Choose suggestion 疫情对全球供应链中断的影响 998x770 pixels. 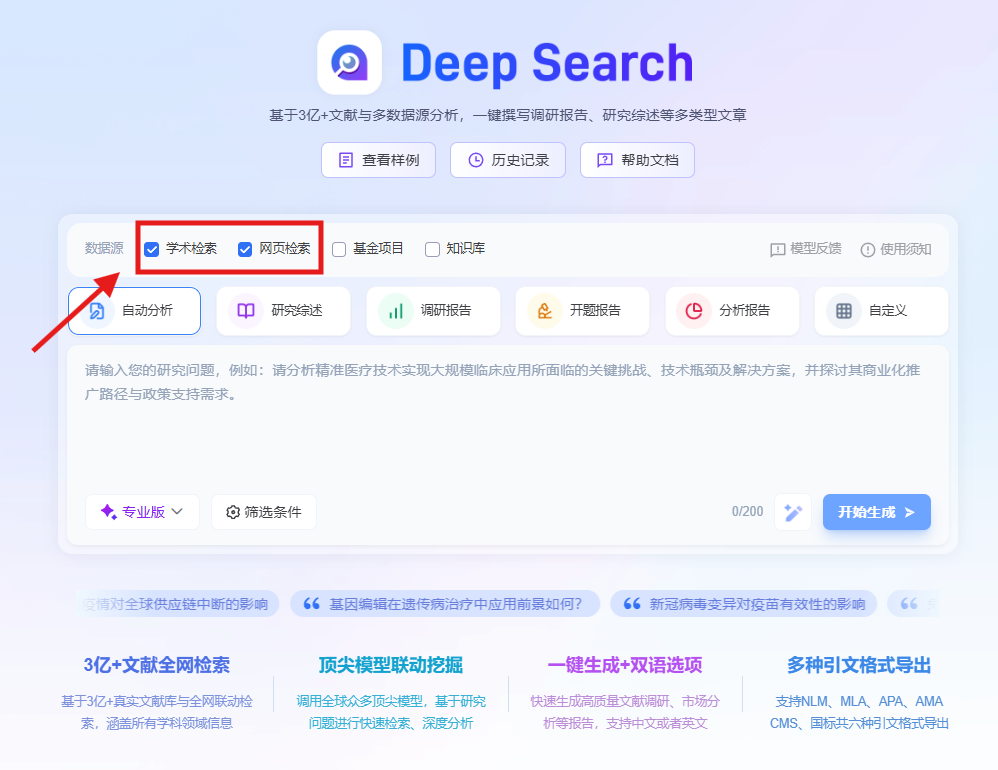click(177, 603)
